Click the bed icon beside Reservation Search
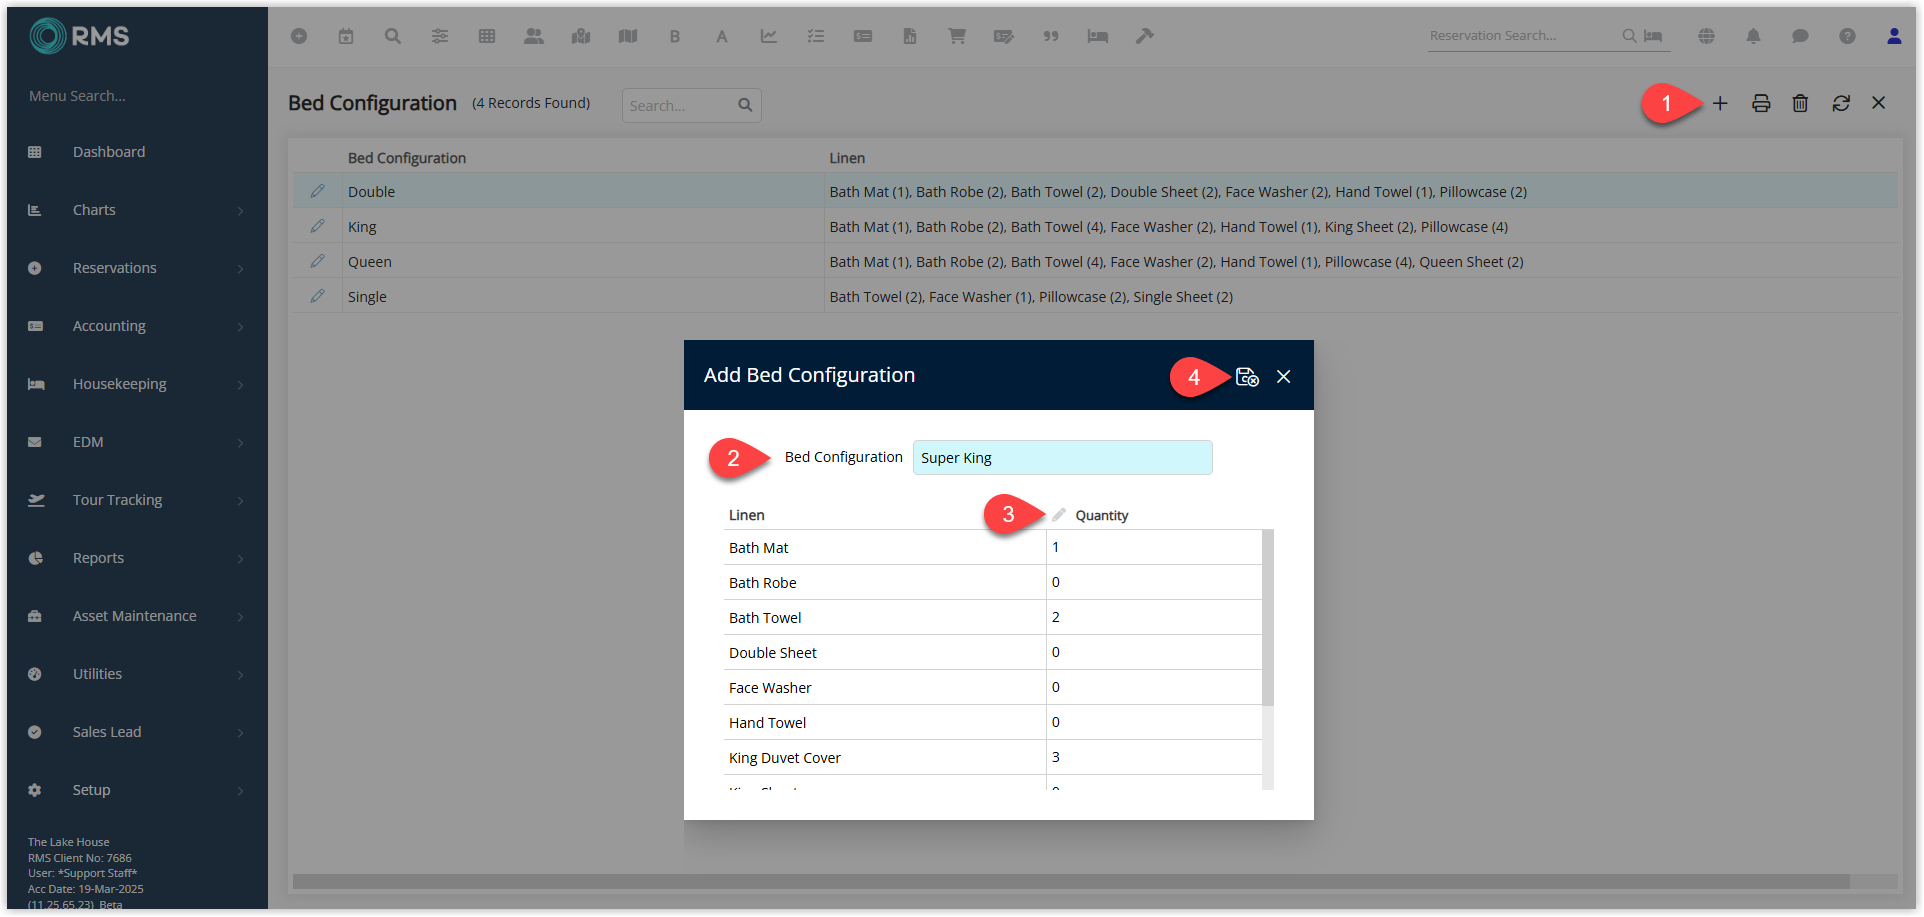The image size is (1924, 917). tap(1654, 36)
